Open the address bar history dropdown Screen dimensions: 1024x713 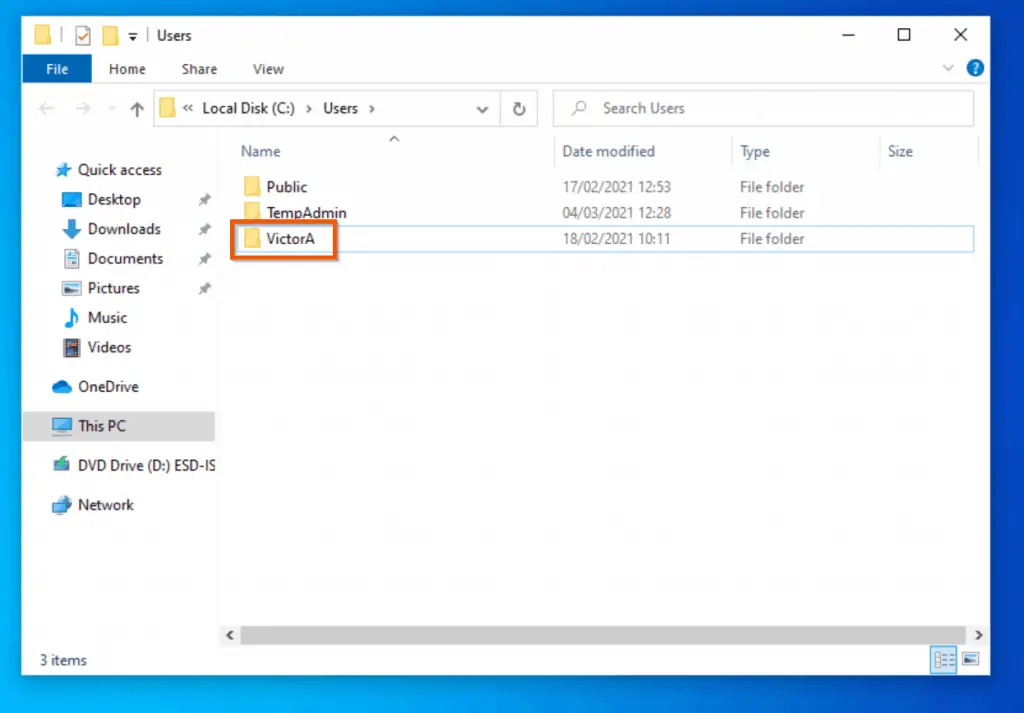[483, 108]
